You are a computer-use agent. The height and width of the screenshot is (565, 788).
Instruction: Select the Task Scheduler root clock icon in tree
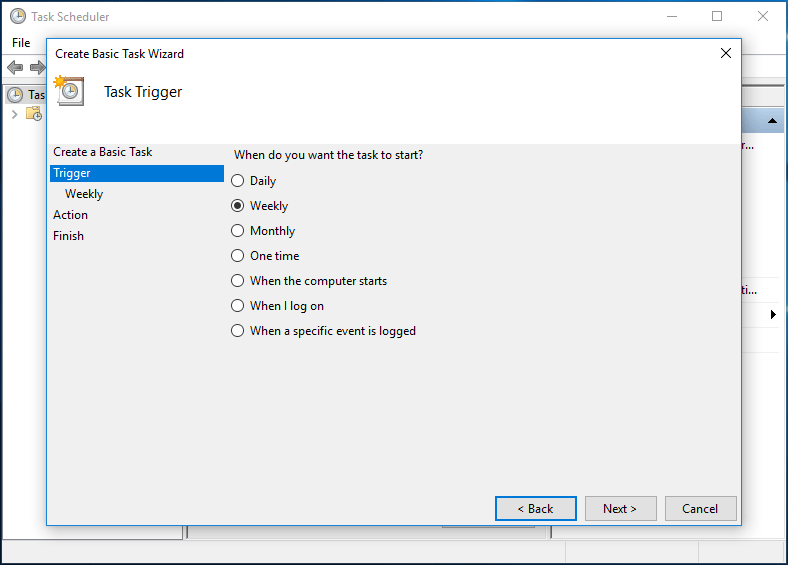(x=15, y=95)
